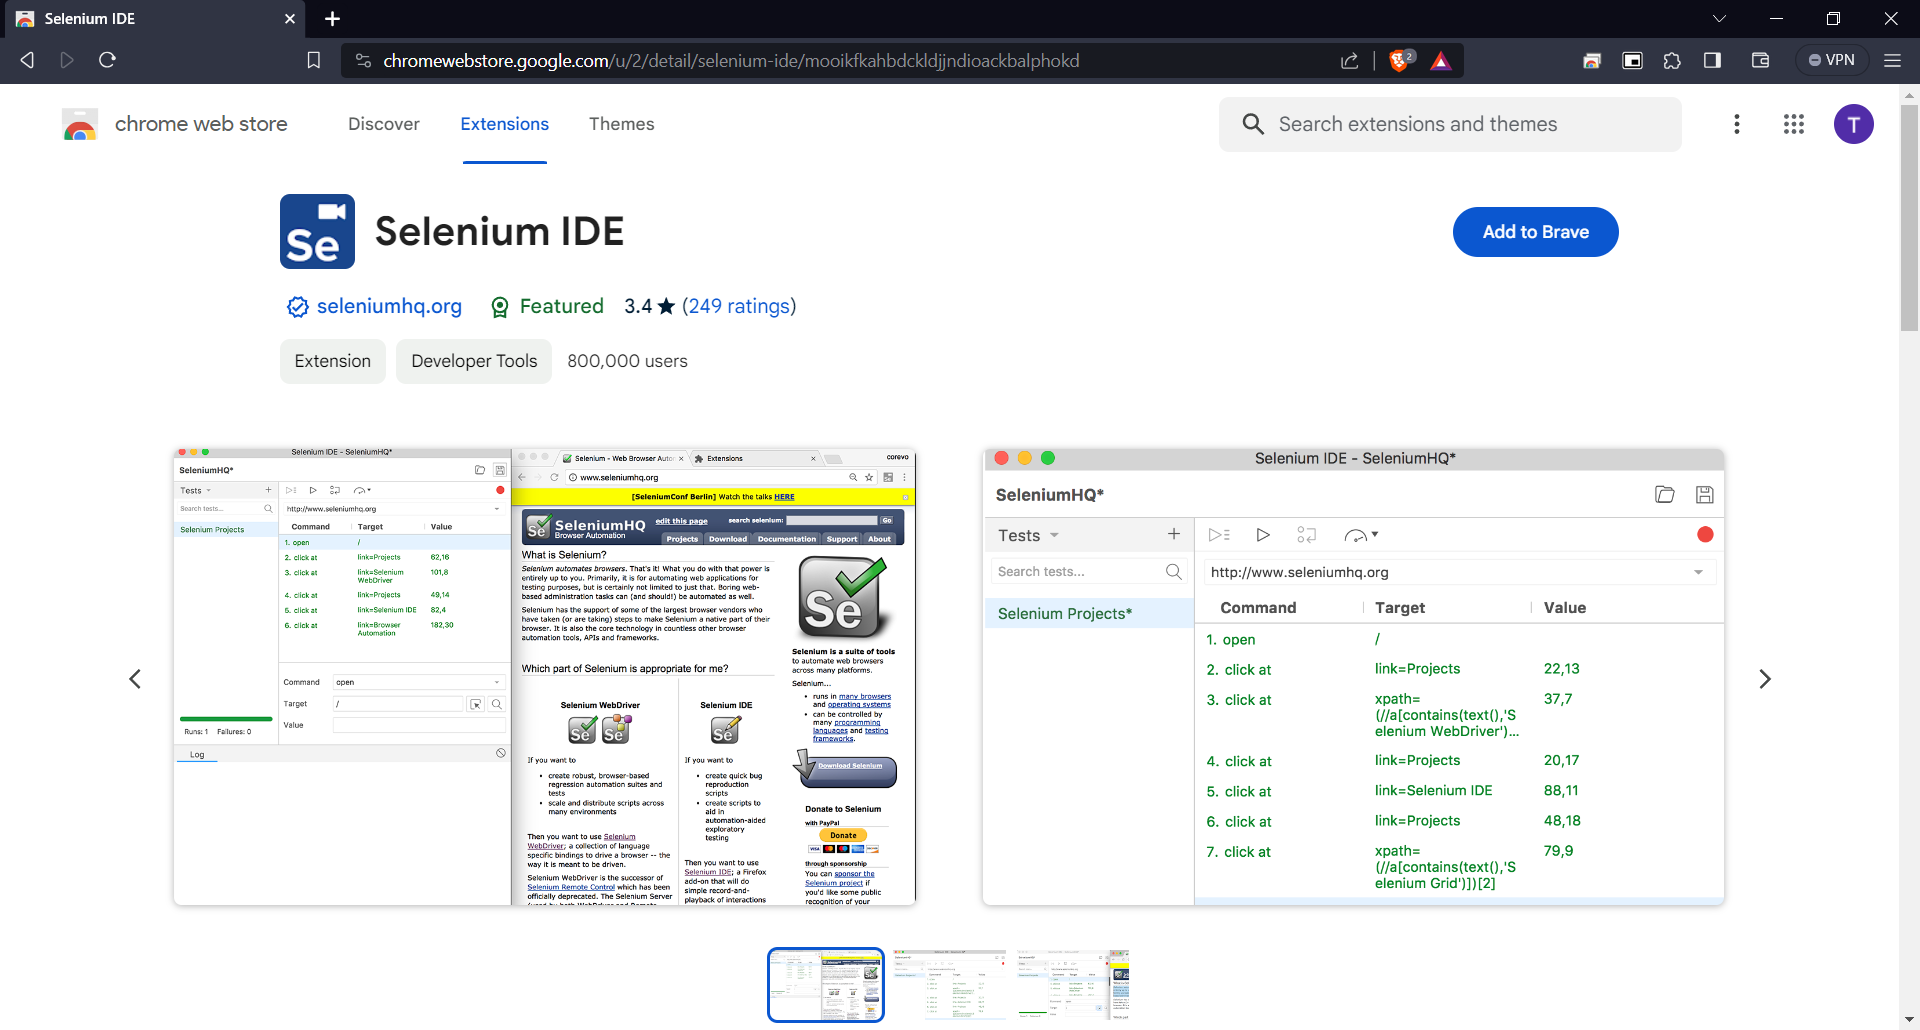Screen dimensions: 1920x1030
Task: Switch to the Themes tab
Action: pyautogui.click(x=621, y=124)
